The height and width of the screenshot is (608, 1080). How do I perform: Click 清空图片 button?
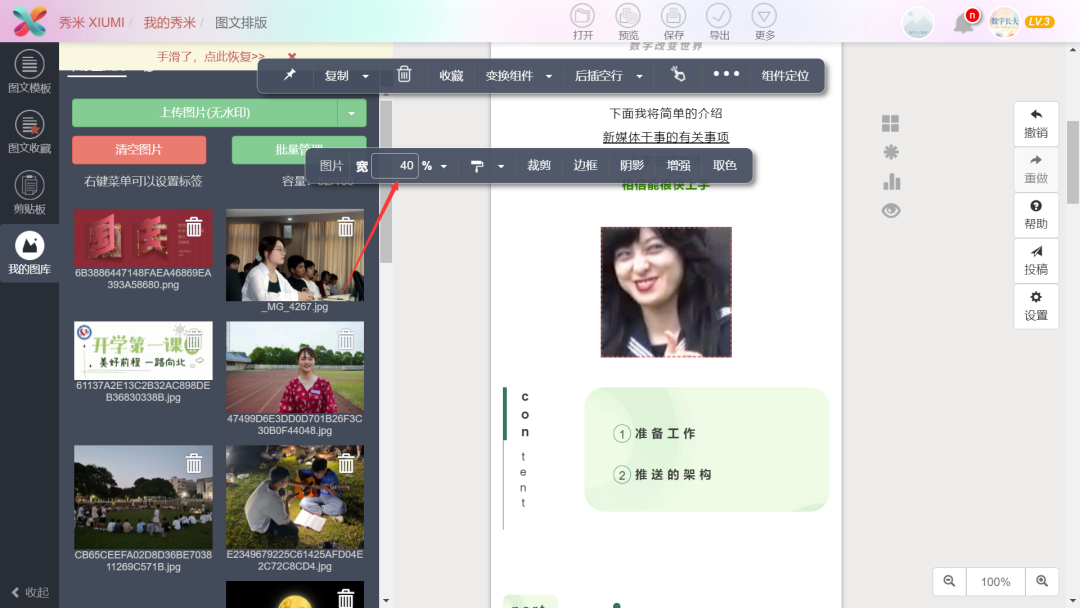139,149
